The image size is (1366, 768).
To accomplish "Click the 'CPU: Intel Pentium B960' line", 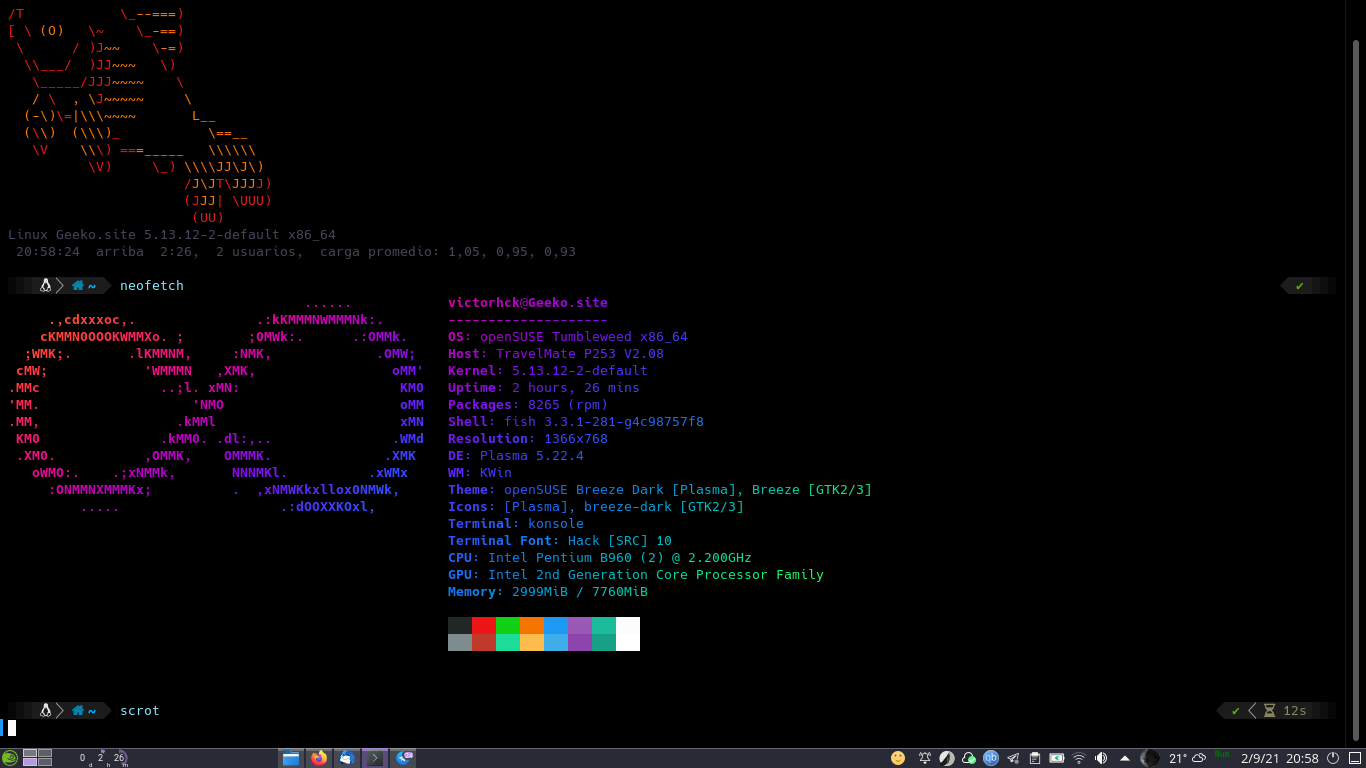I will coord(600,558).
